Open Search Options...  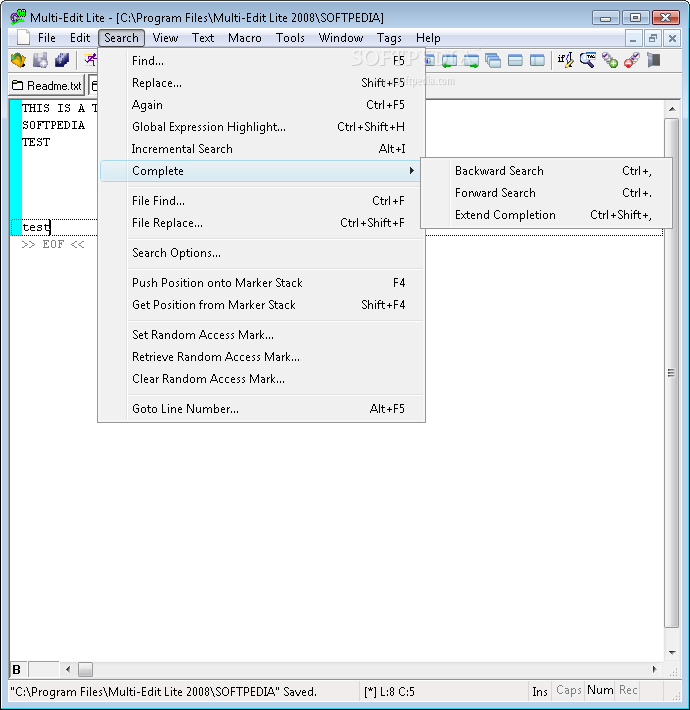click(x=262, y=253)
